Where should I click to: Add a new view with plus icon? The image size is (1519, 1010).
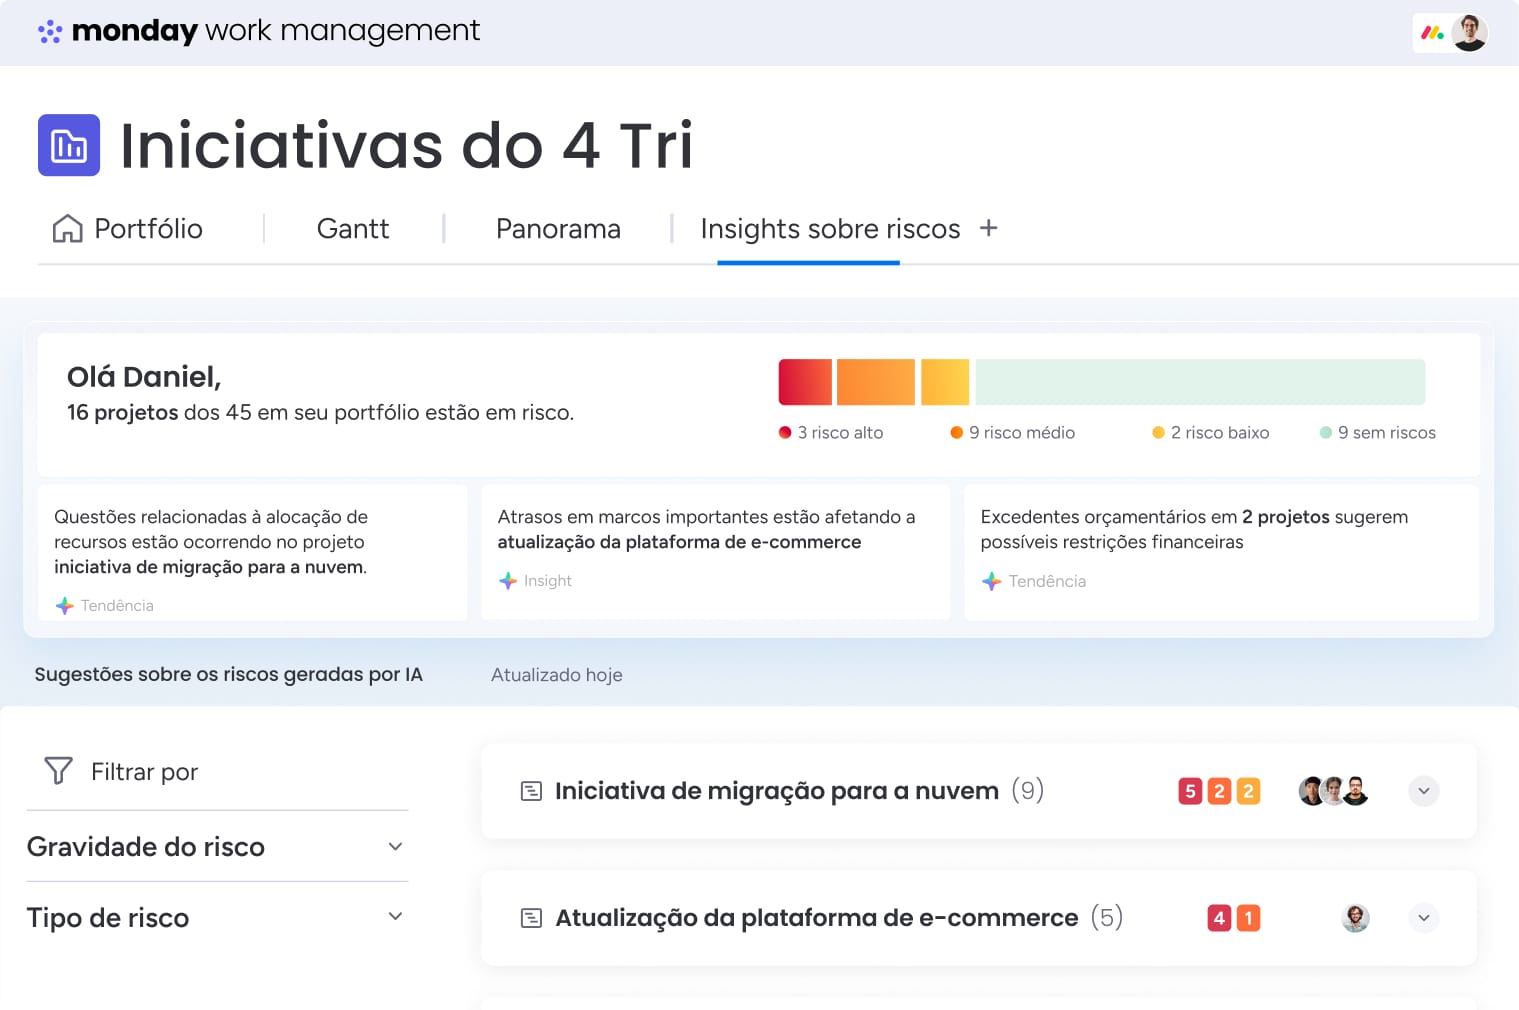[x=988, y=228]
